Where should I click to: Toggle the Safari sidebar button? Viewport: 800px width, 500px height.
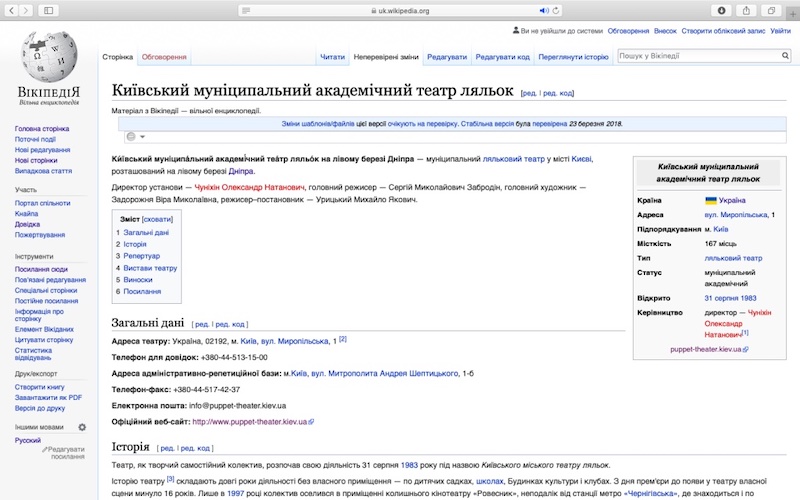pos(48,10)
